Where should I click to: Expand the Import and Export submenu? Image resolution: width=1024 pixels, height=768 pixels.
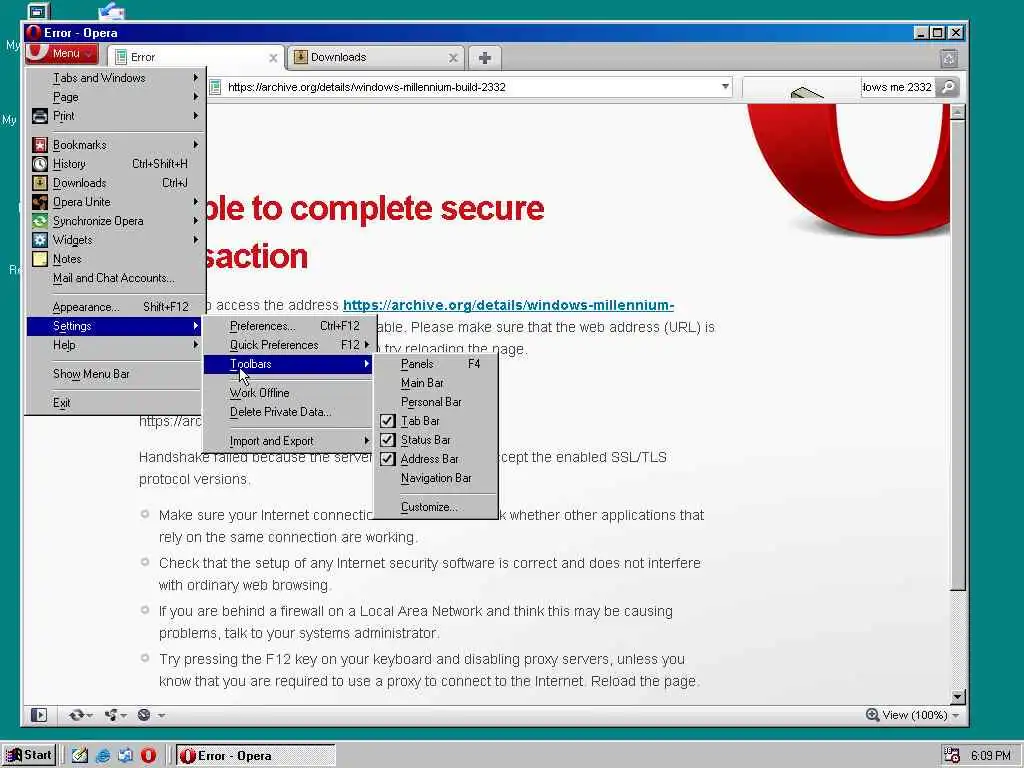pos(288,441)
